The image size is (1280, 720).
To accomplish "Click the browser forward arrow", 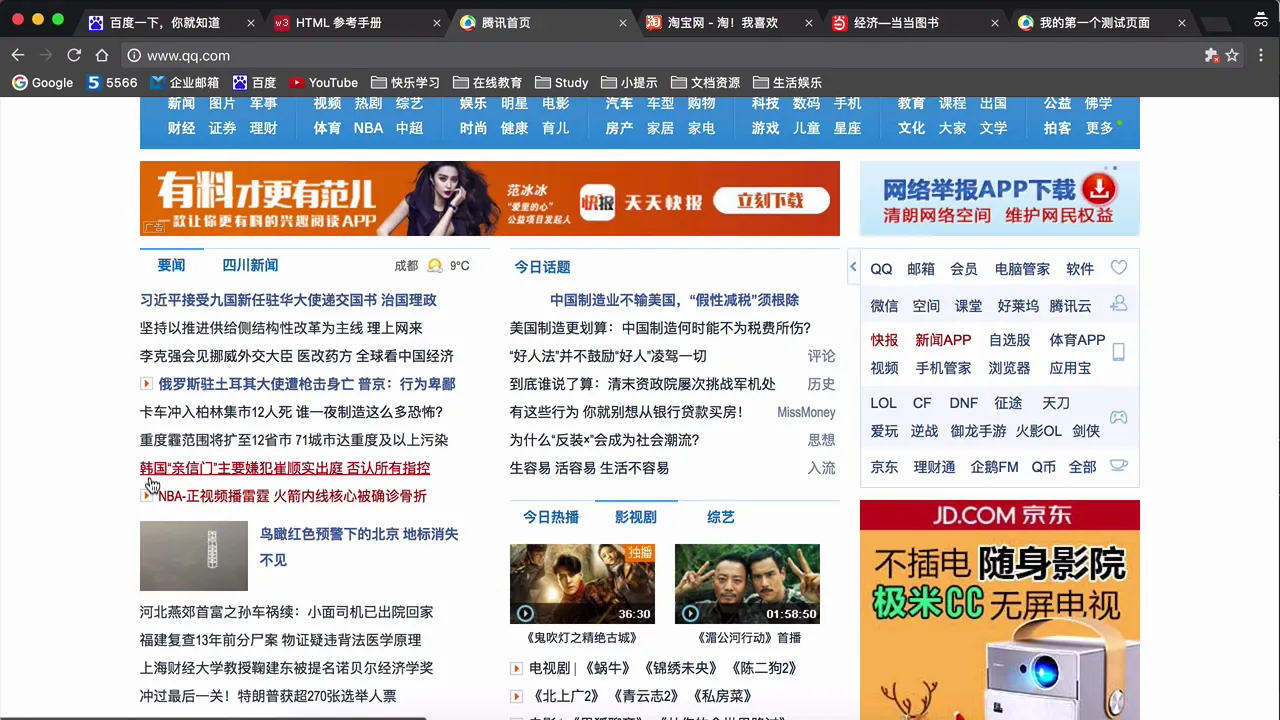I will (x=45, y=56).
